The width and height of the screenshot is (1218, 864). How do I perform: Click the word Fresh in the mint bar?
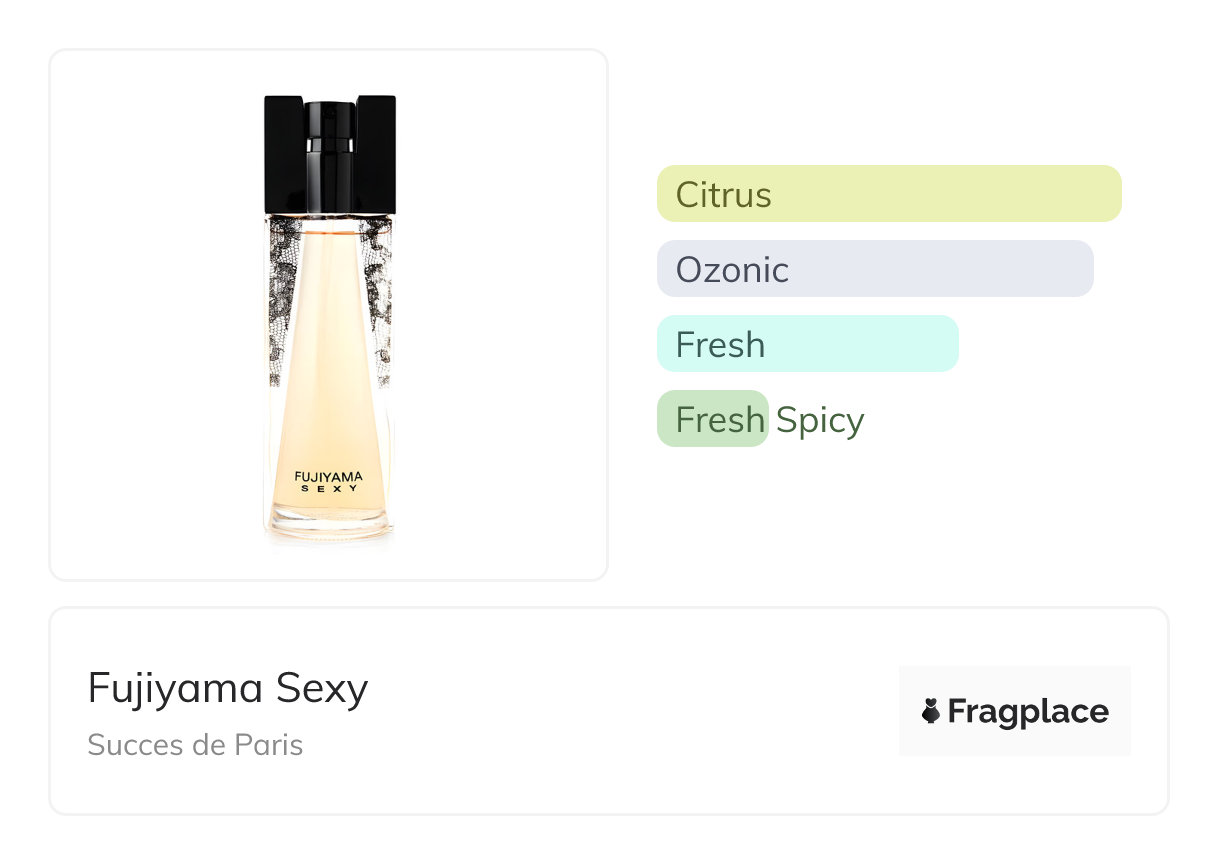pyautogui.click(x=720, y=344)
